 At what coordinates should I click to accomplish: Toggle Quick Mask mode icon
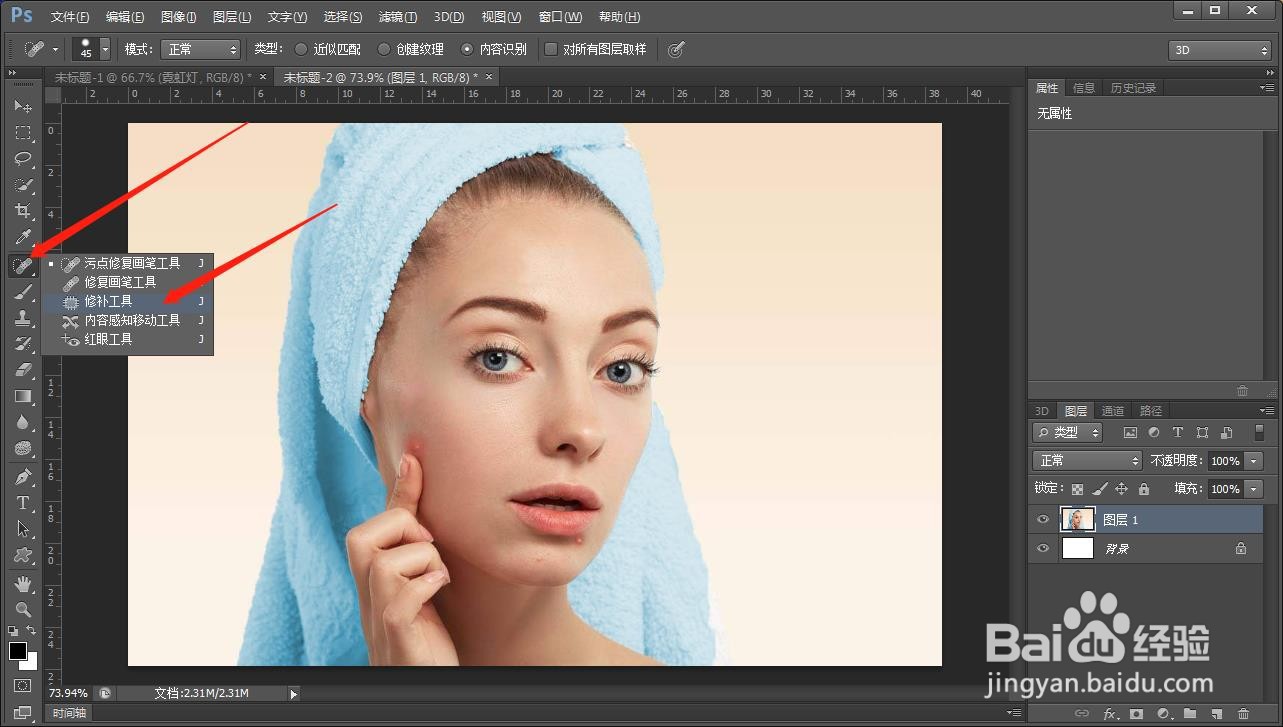(x=23, y=685)
